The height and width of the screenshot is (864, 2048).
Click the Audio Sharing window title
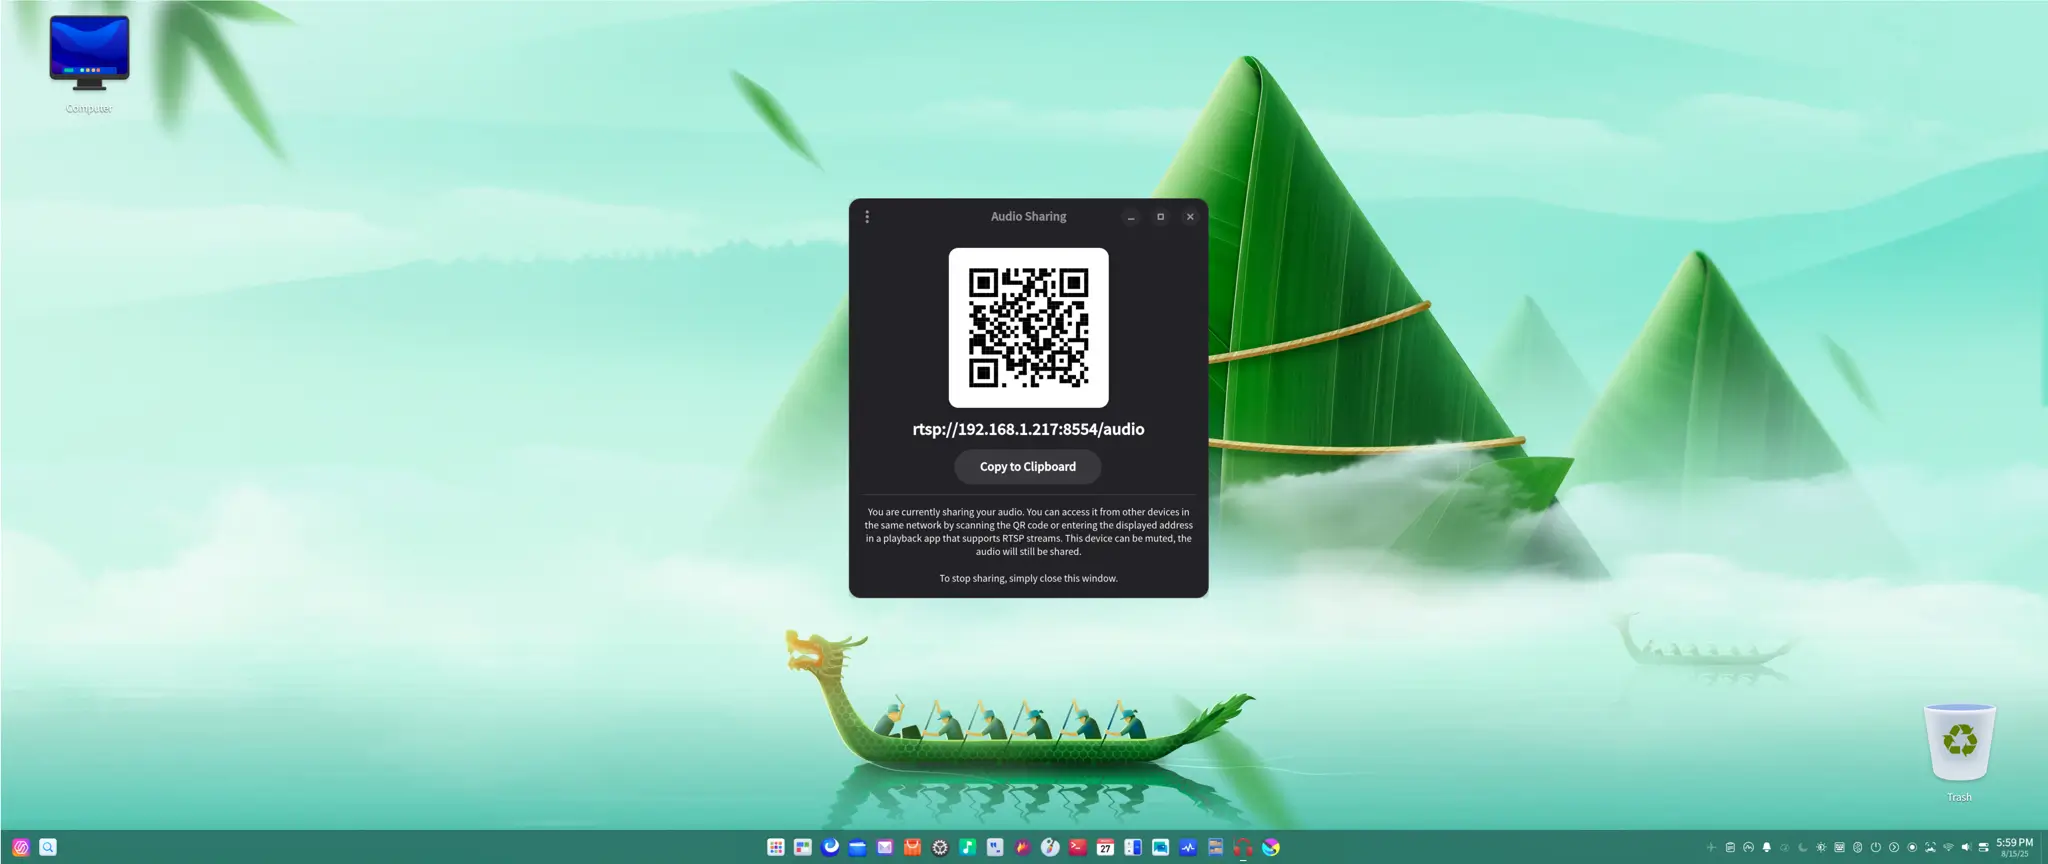1028,216
